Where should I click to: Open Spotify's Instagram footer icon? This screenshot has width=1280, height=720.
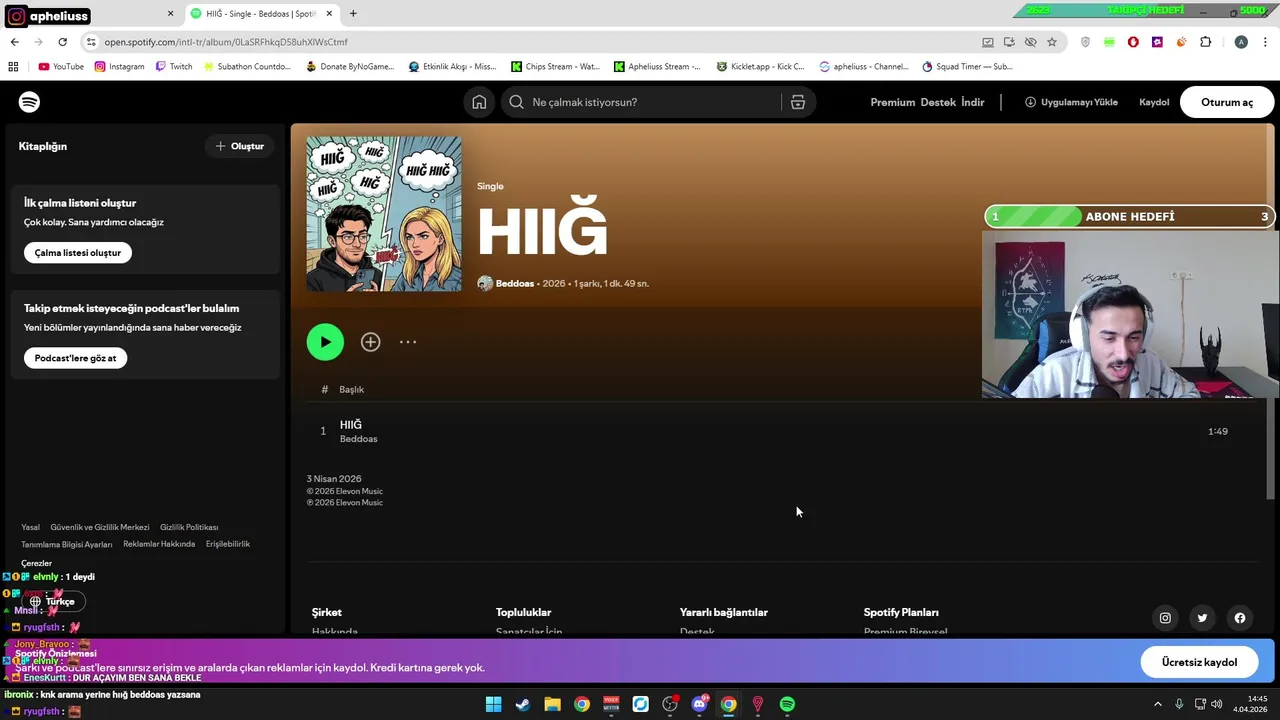pyautogui.click(x=1165, y=618)
